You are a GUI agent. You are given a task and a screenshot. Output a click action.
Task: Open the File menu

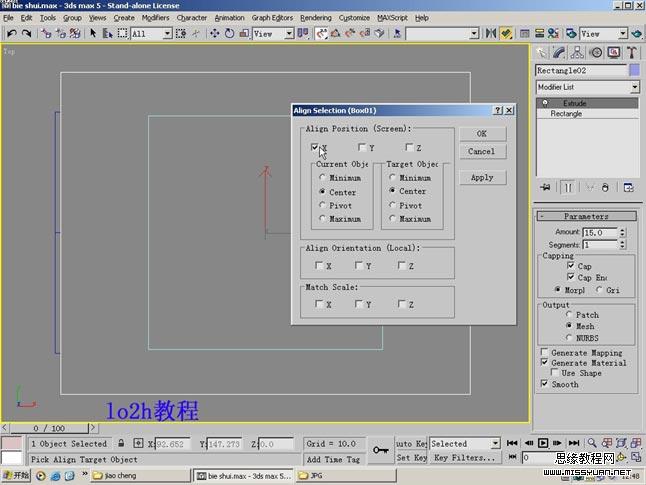pyautogui.click(x=8, y=18)
